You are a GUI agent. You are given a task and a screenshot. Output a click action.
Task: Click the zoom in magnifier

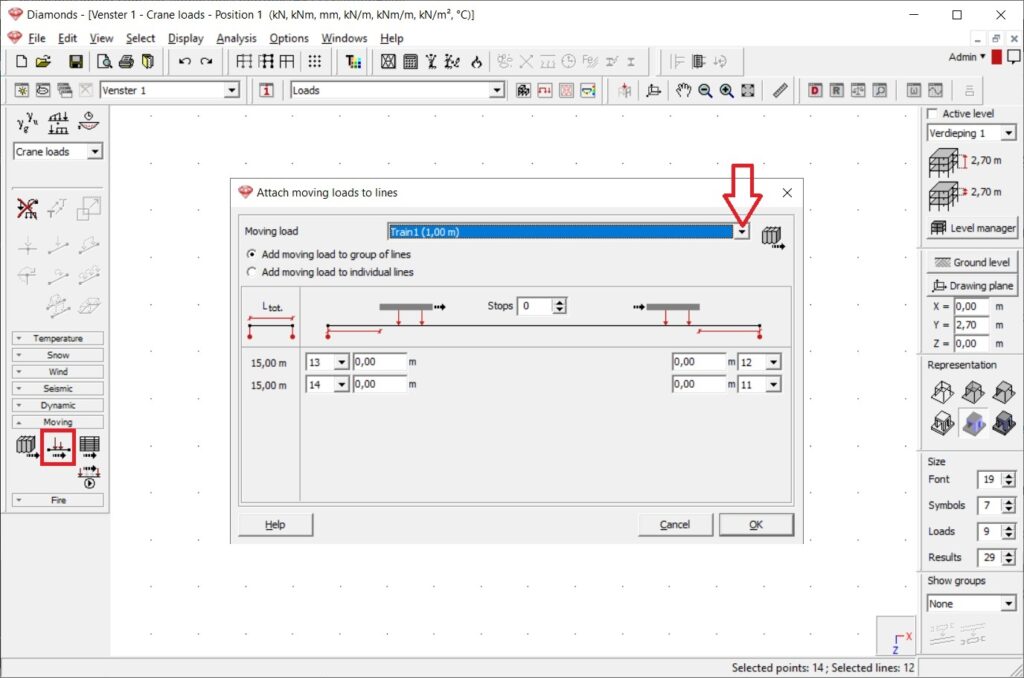pos(726,90)
